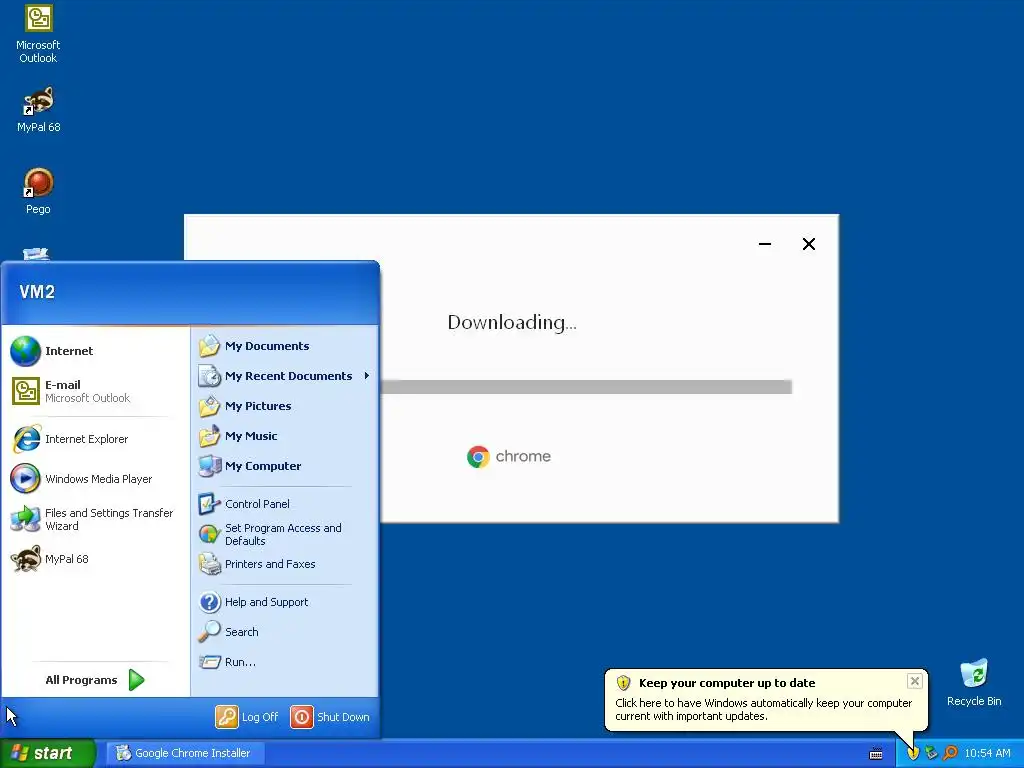The image size is (1024, 768).
Task: Open the Run... dialog
Action: click(x=284, y=662)
